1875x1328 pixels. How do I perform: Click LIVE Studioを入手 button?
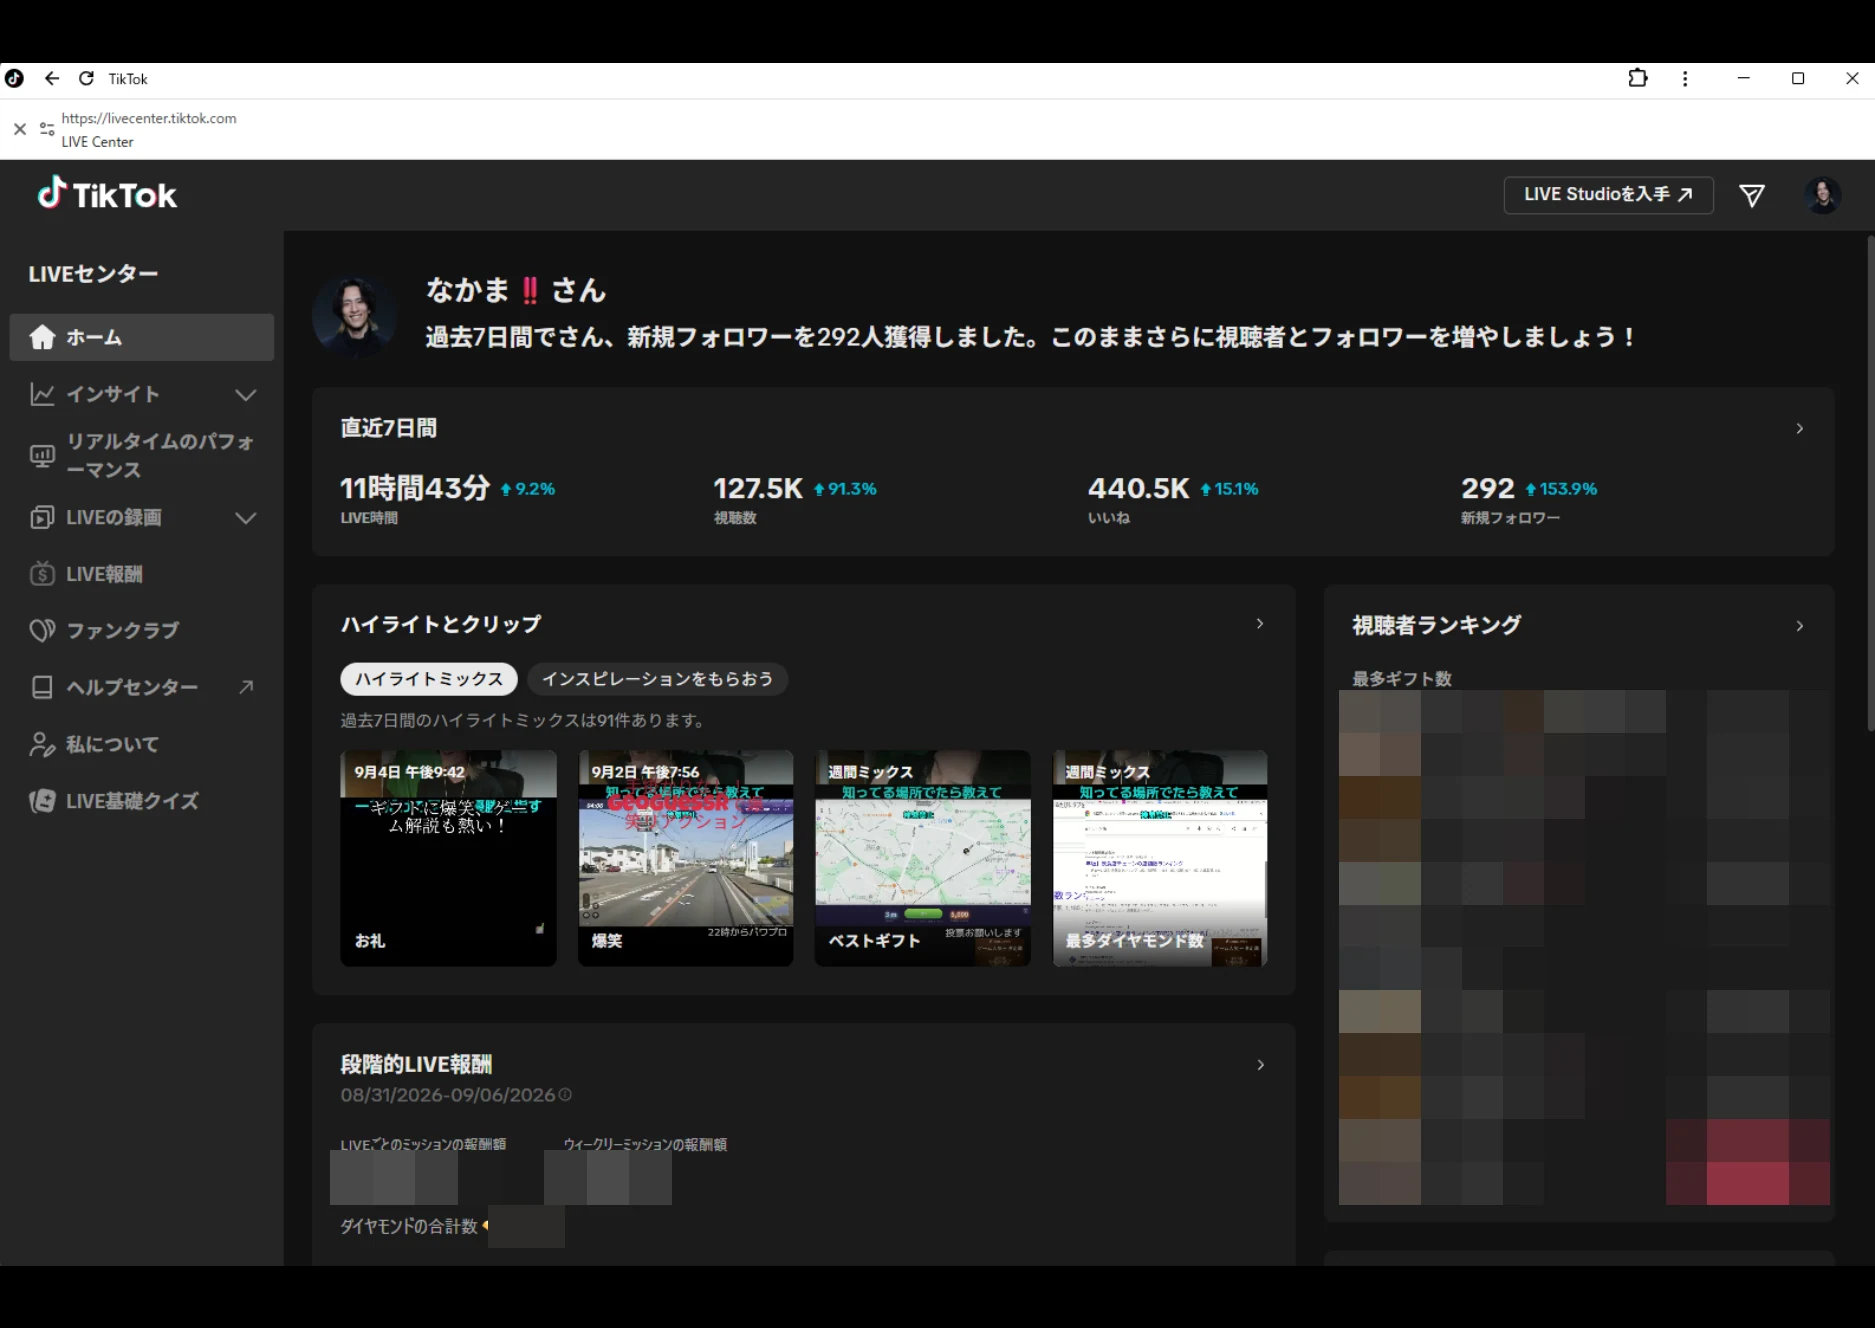1608,194
